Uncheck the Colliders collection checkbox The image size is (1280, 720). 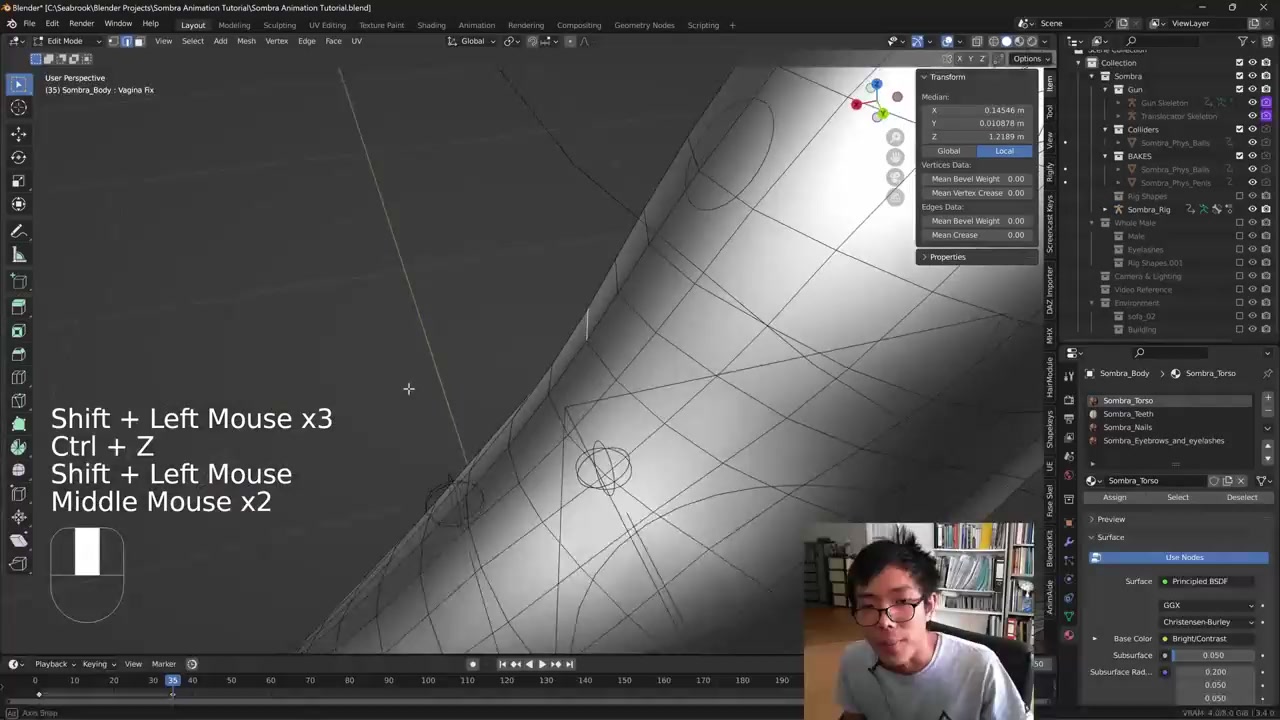[1239, 129]
